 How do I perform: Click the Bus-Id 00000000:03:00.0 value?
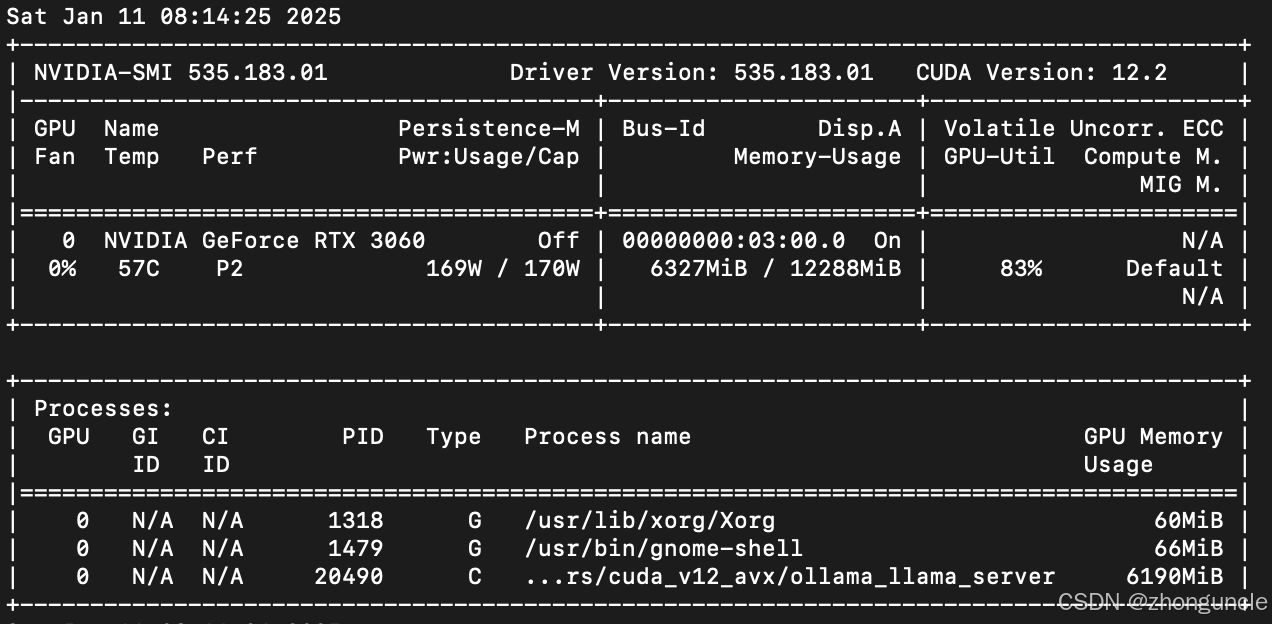coord(733,241)
